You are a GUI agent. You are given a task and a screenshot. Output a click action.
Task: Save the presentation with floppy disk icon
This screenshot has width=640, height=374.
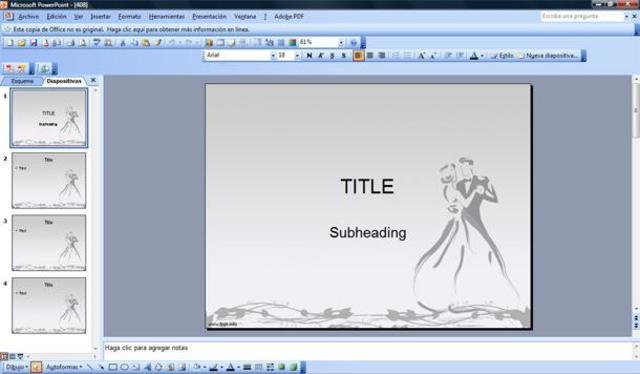33,42
